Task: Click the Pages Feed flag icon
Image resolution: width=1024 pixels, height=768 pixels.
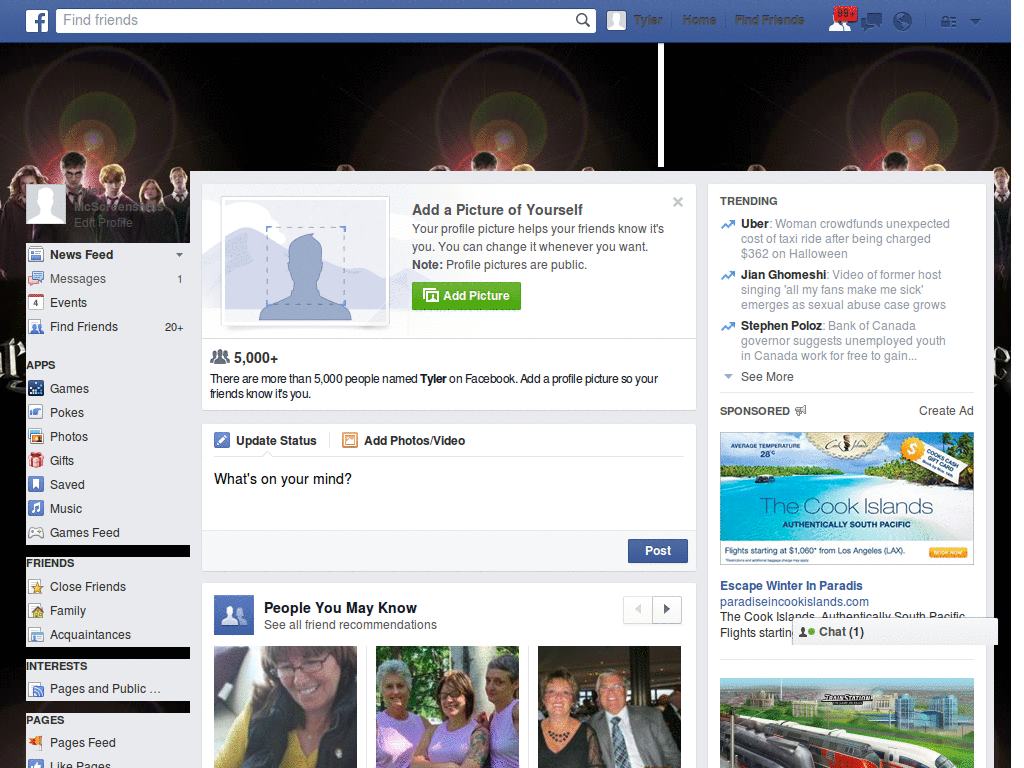Action: click(37, 743)
